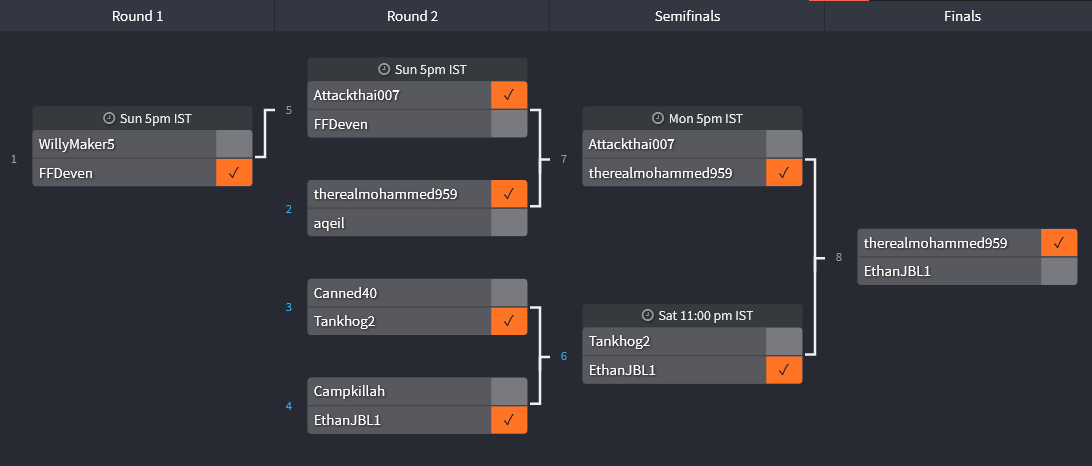Click the winner checkmark for therealmohammed959 in Finals

click(1059, 243)
